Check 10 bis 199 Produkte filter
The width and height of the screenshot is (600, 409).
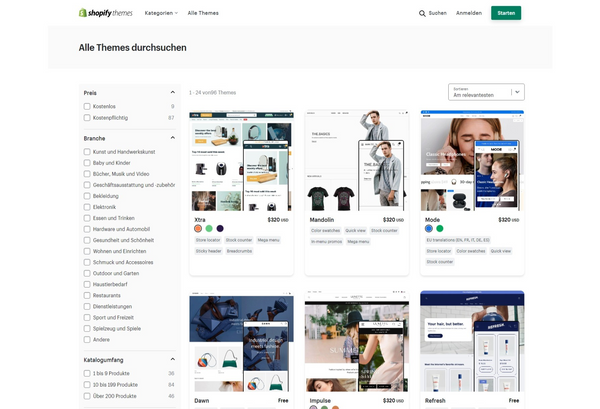[87, 385]
